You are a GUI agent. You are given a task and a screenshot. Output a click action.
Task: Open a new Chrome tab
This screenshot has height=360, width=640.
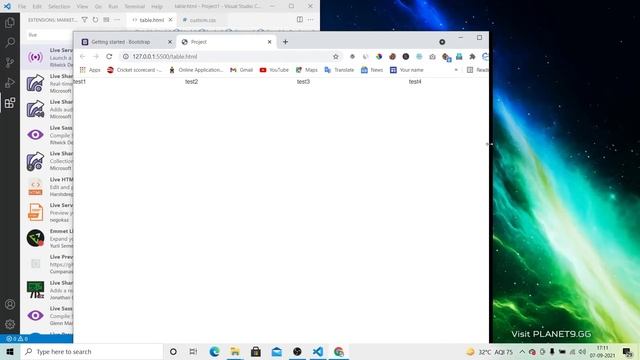pyautogui.click(x=285, y=42)
